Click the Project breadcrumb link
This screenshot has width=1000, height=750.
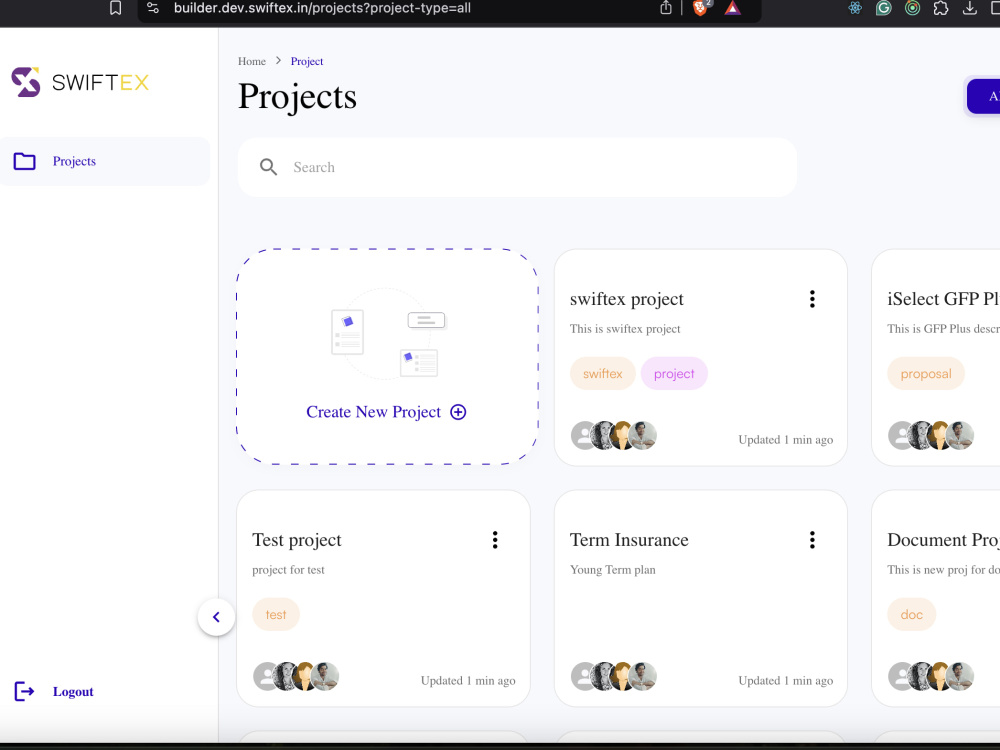tap(307, 61)
